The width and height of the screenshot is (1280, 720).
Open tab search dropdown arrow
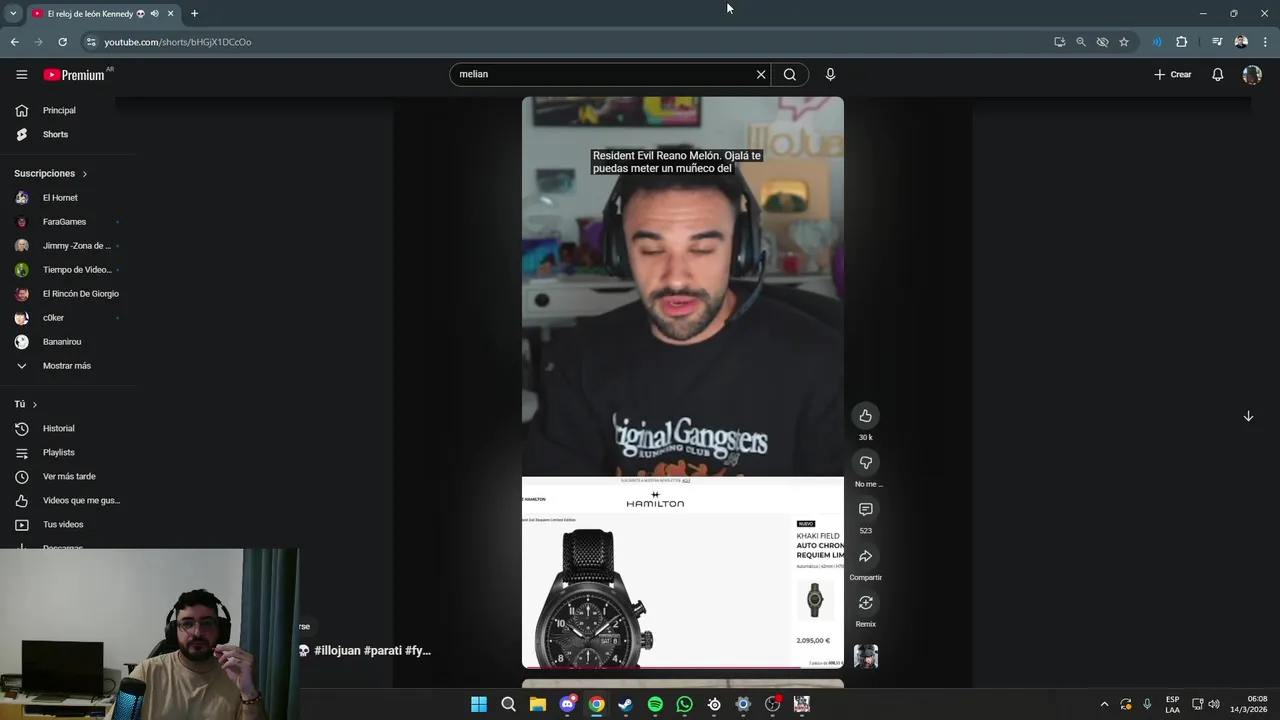click(12, 13)
